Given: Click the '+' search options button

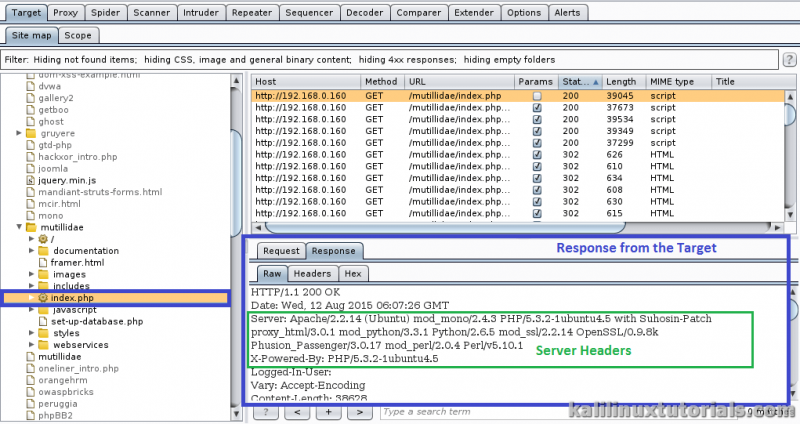Looking at the screenshot, I should 328,411.
